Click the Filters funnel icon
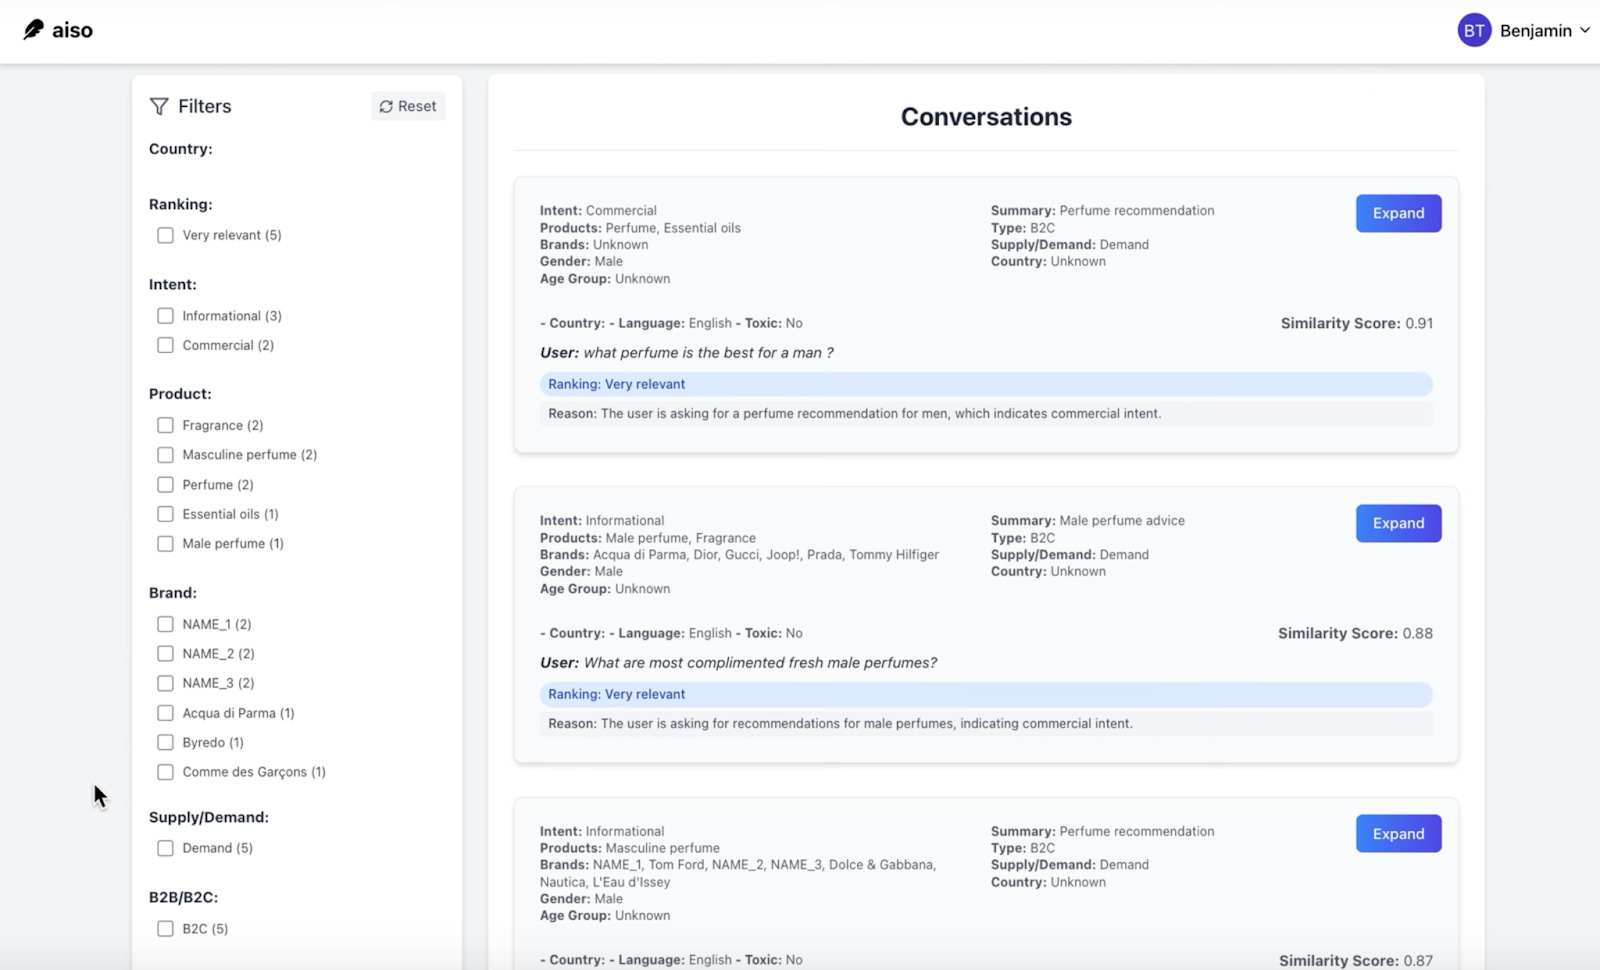Screen dimensions: 1600x970 159,106
